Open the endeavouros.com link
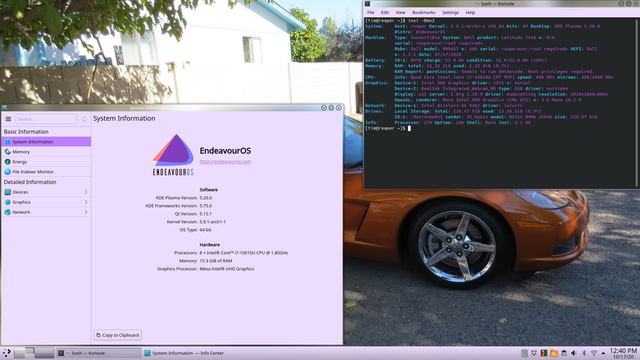The width and height of the screenshot is (640, 360). (x=225, y=162)
